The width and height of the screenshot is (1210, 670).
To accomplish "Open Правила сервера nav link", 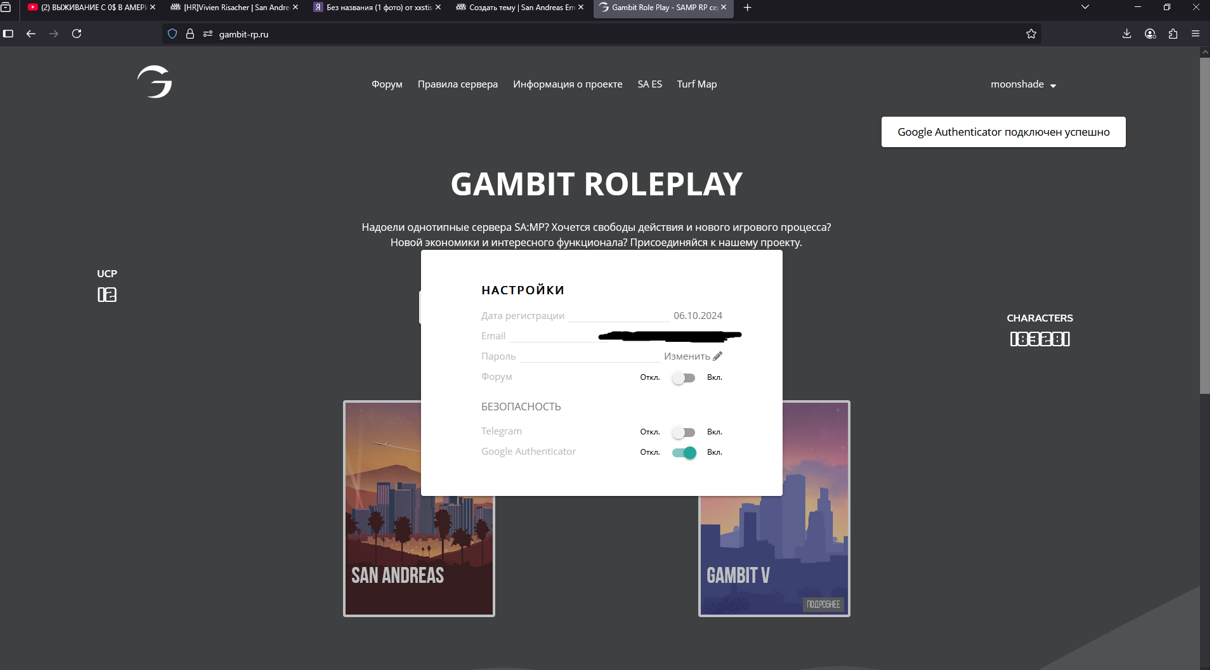I will [458, 84].
